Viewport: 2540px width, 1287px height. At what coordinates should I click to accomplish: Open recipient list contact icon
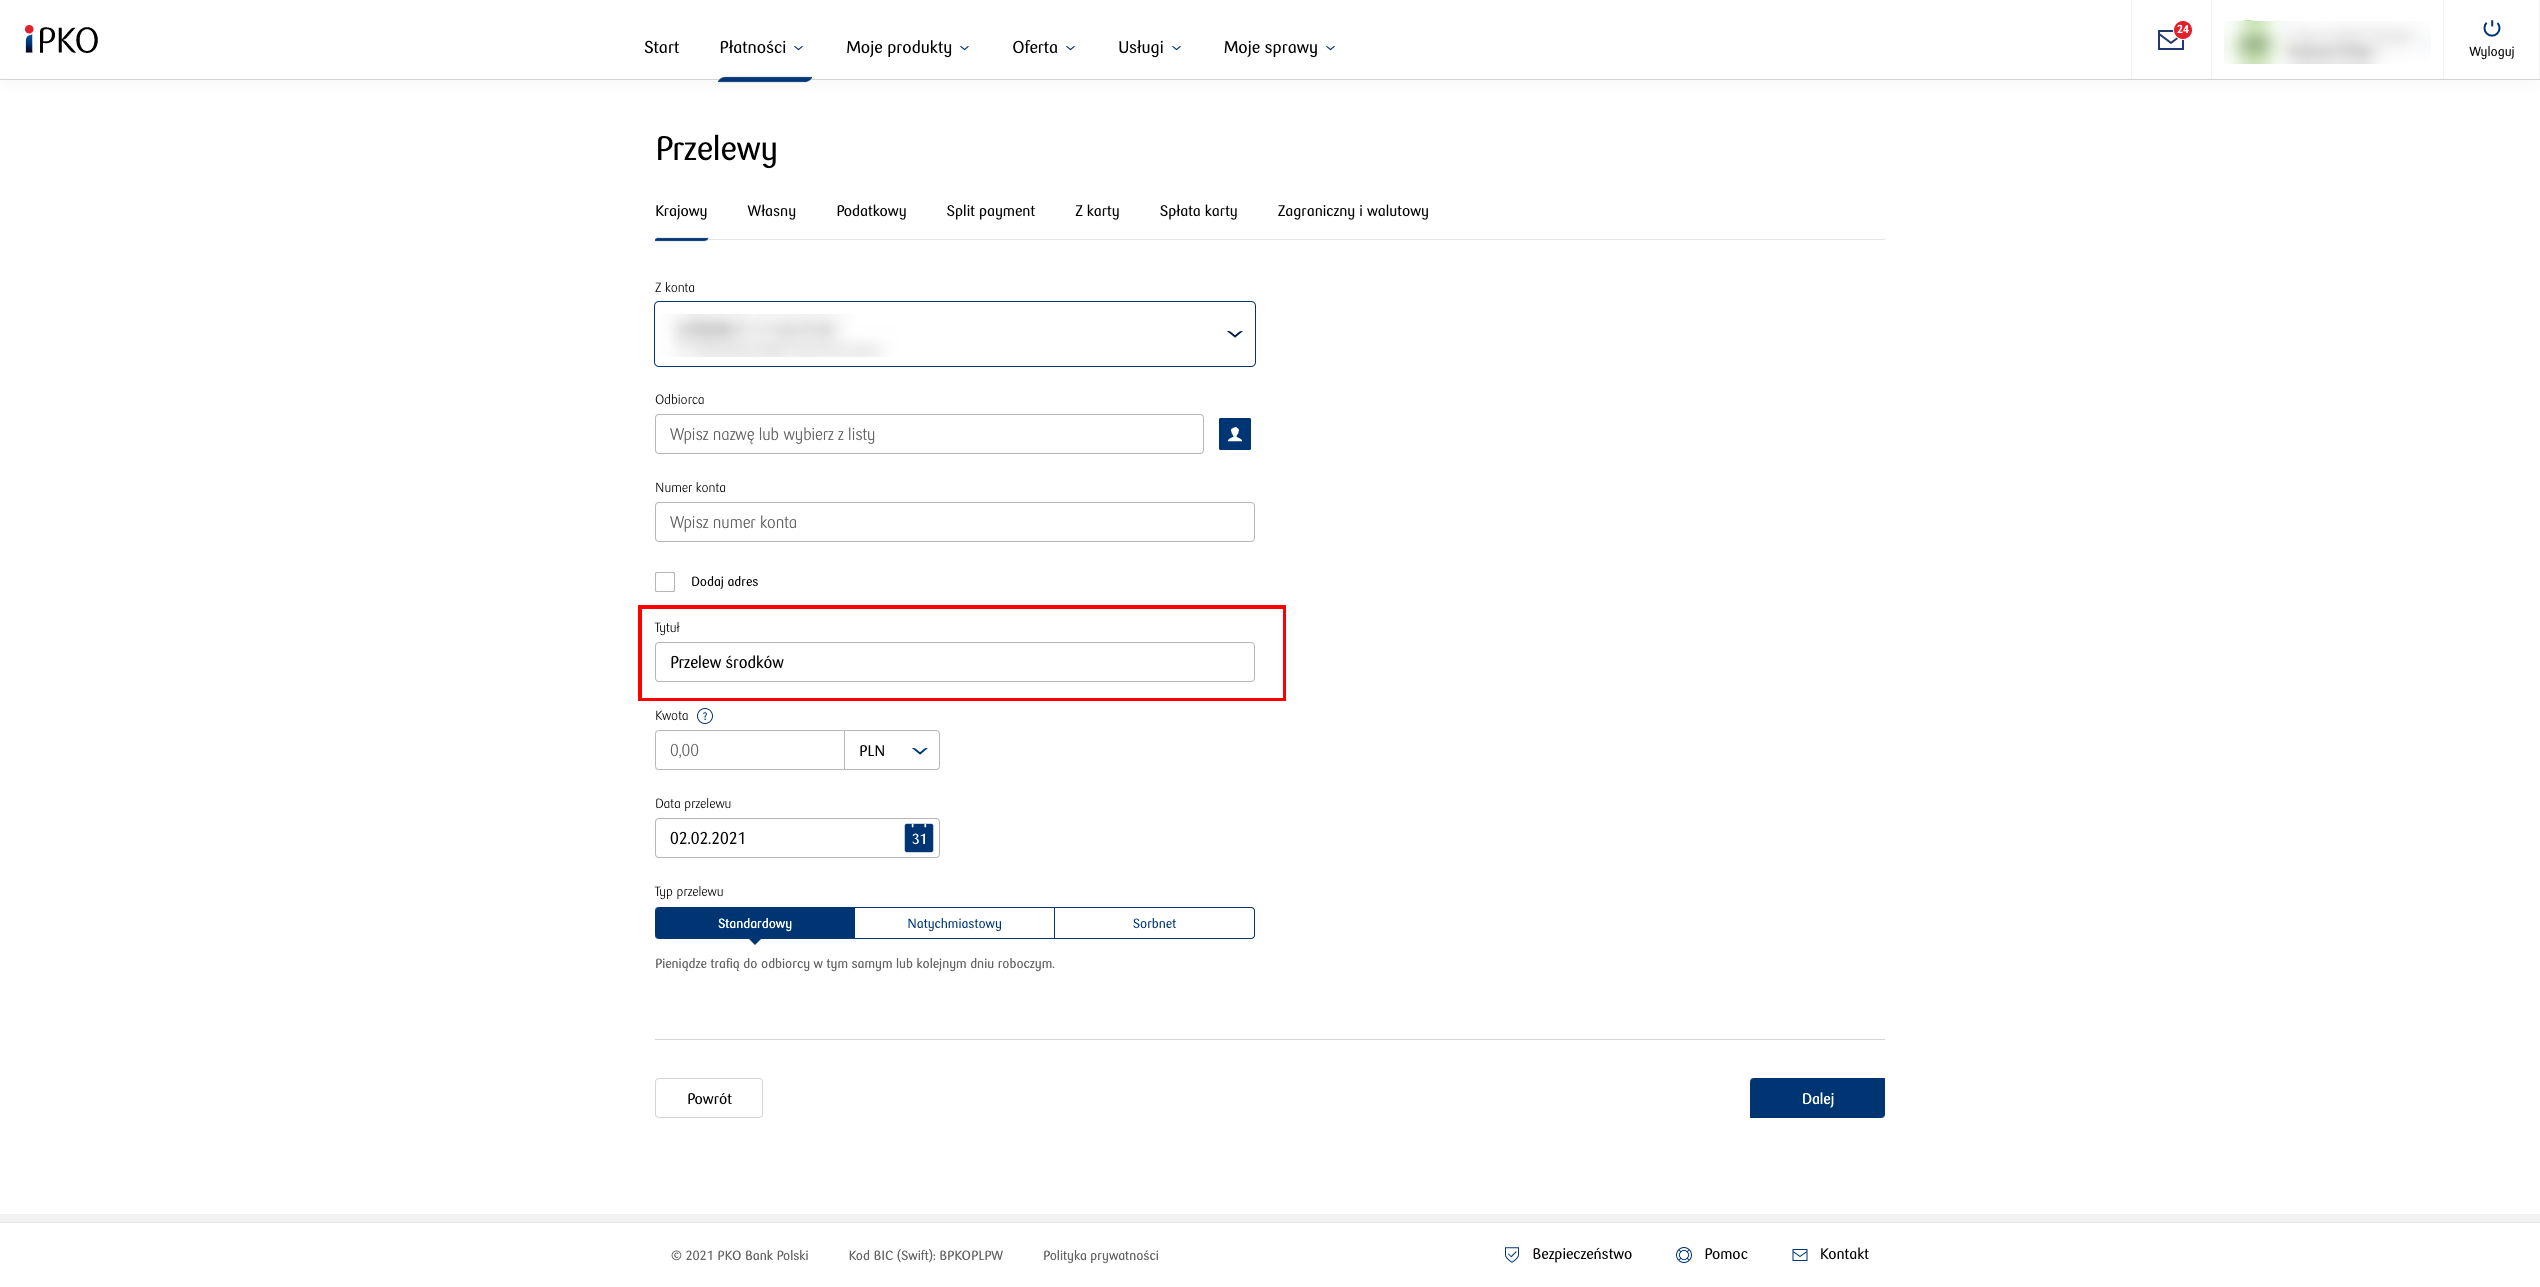click(1234, 434)
